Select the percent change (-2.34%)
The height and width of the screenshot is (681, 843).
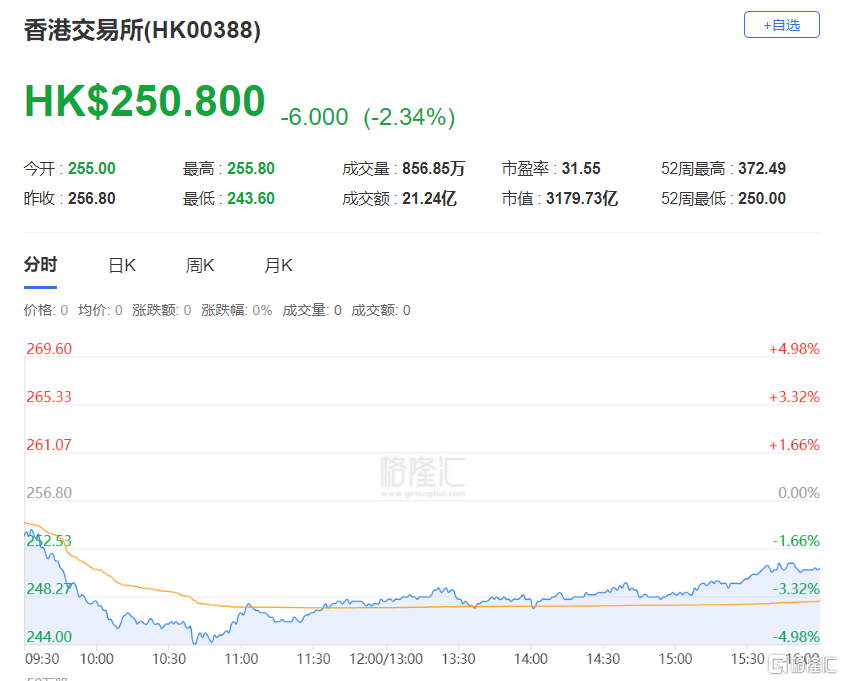coord(410,117)
